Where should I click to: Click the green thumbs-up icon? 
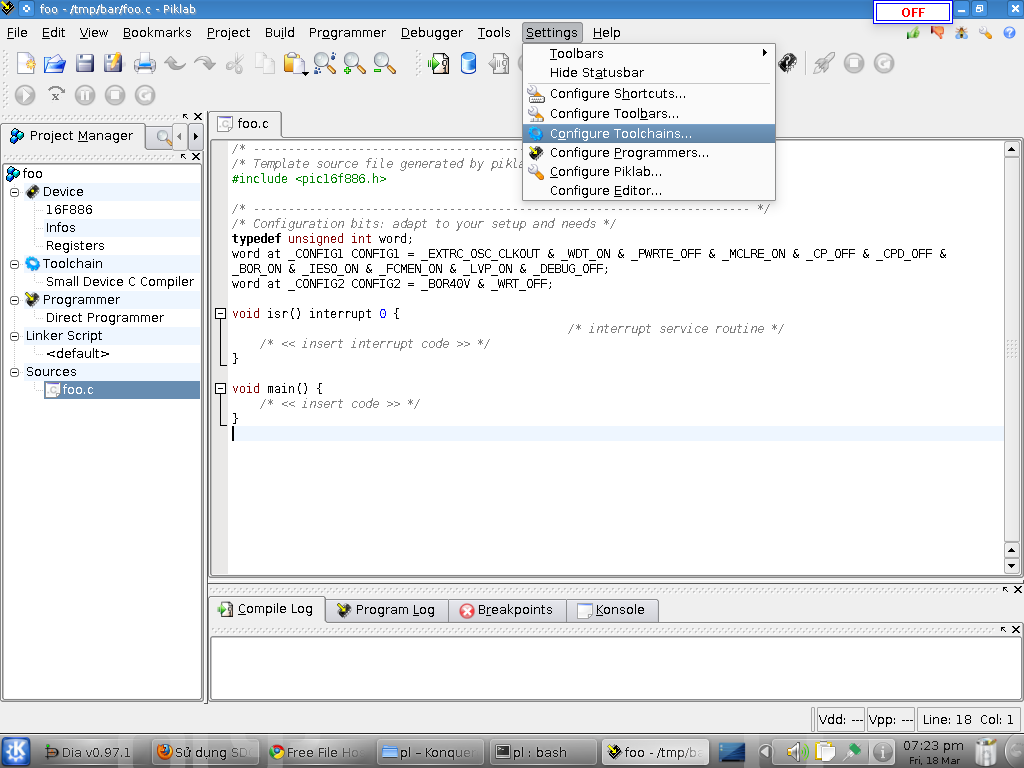(x=913, y=33)
